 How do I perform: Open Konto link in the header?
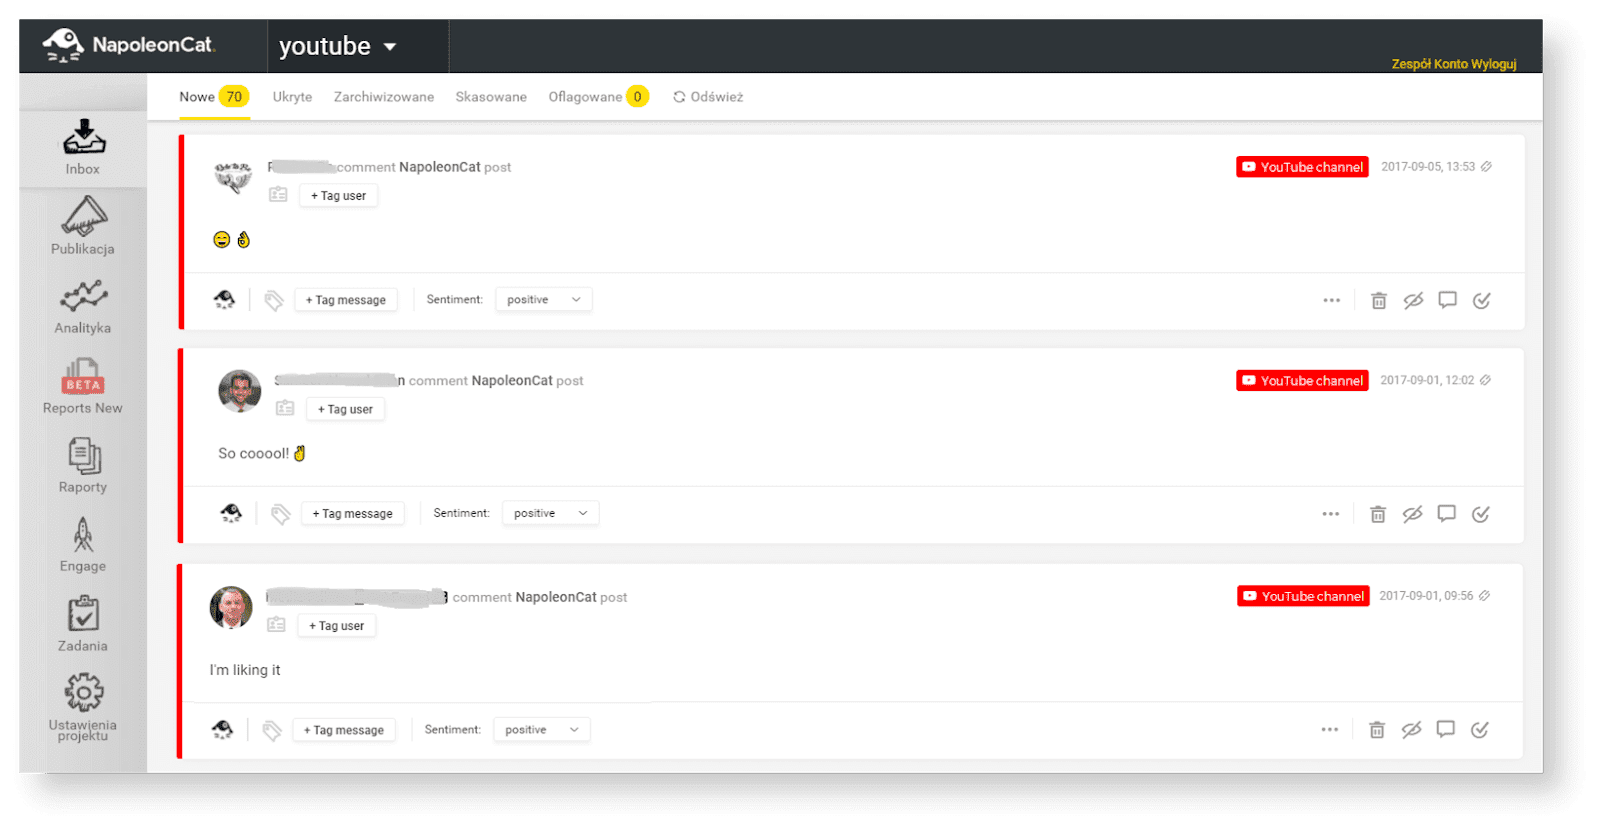coord(1451,64)
